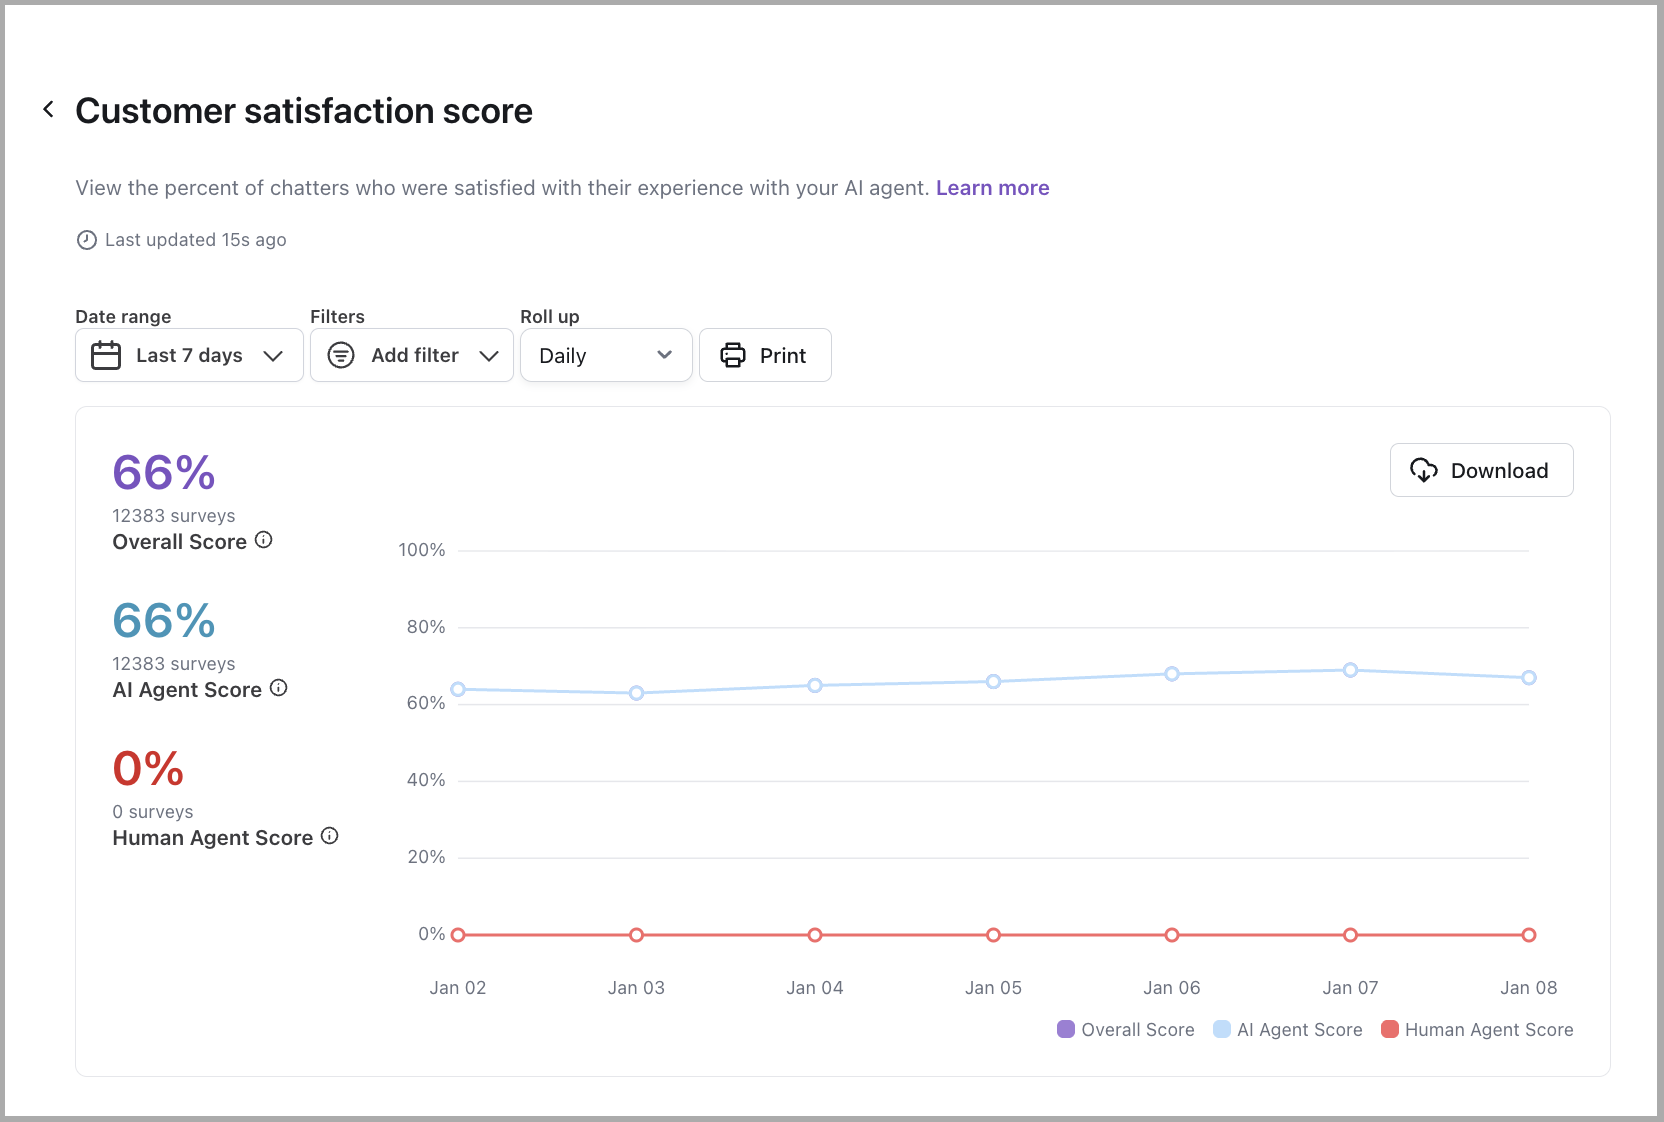Go back using the left chevron
The width and height of the screenshot is (1664, 1122).
(48, 109)
